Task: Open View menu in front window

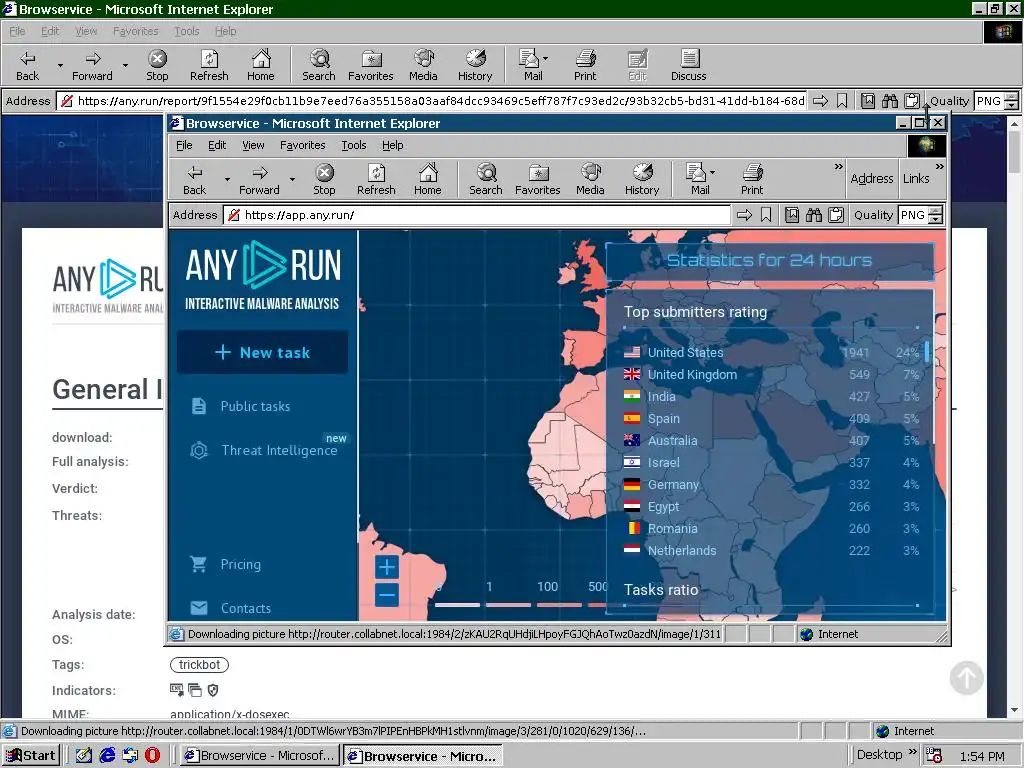Action: [253, 145]
